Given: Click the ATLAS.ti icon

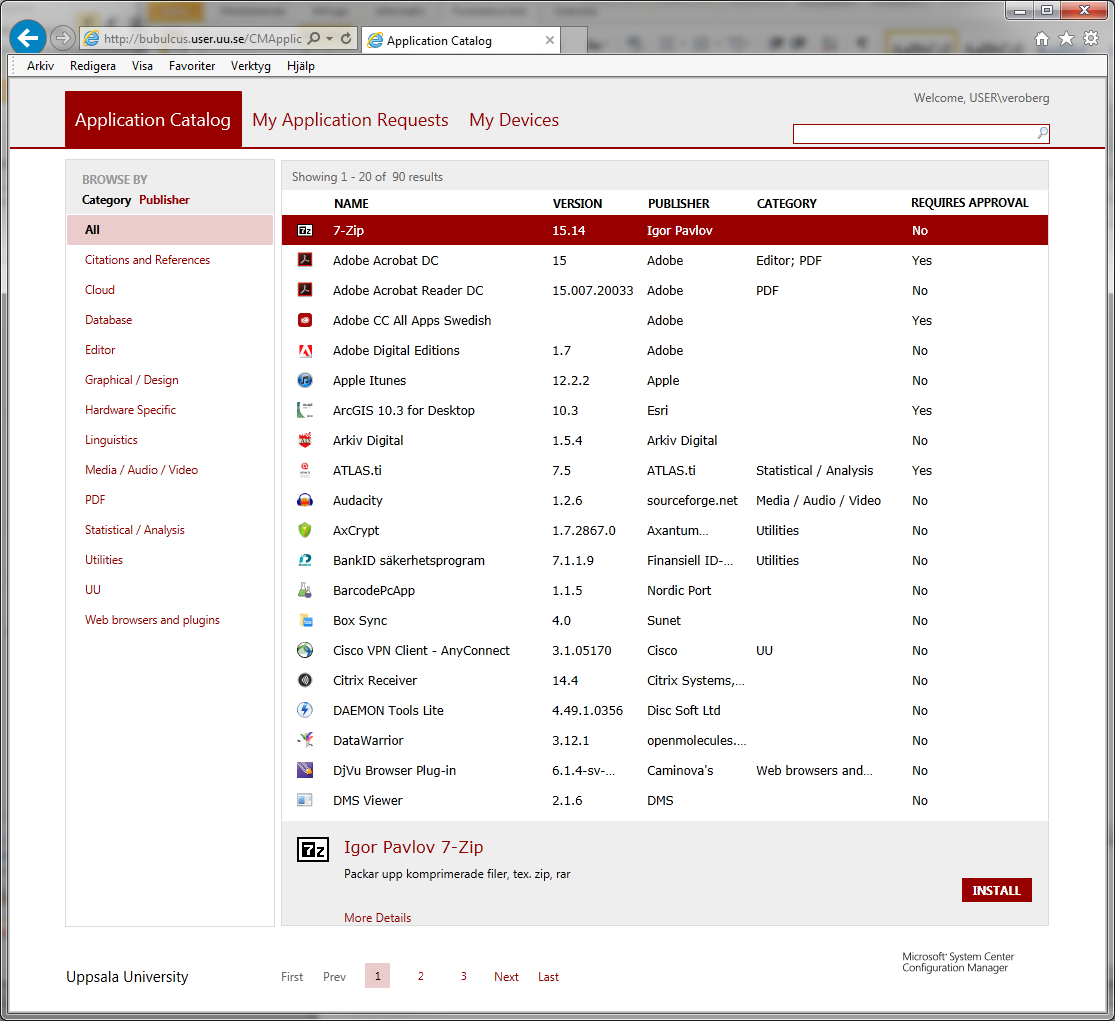Looking at the screenshot, I should click(x=305, y=470).
